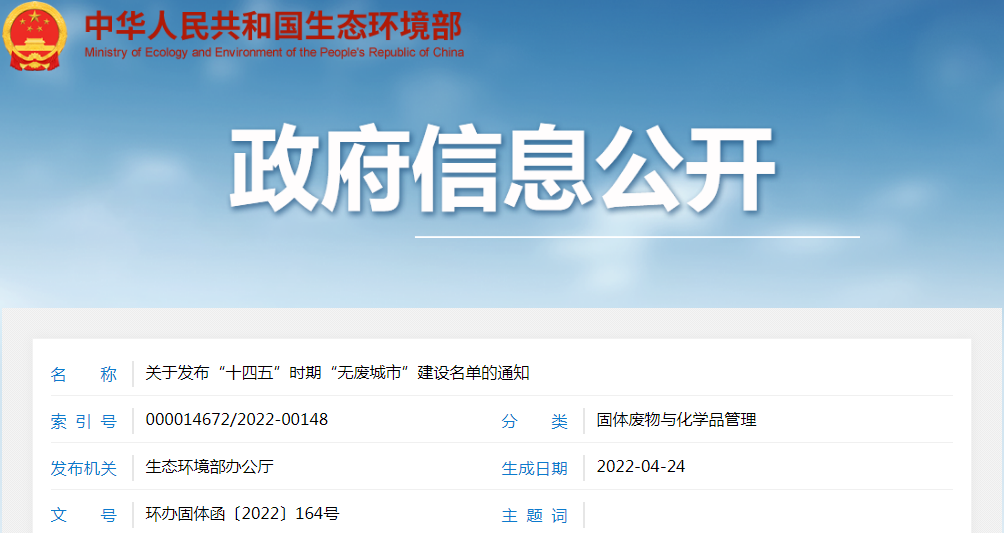The image size is (1004, 533).
Task: Click the Ministry of Ecology and Environment English title
Action: click(x=274, y=53)
